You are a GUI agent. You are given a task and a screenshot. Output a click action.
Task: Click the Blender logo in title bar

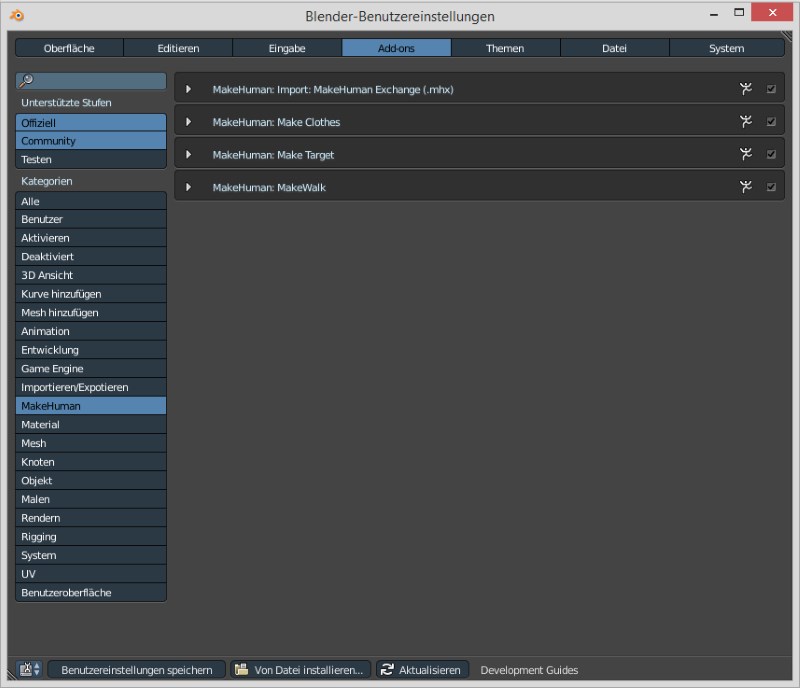(x=17, y=16)
